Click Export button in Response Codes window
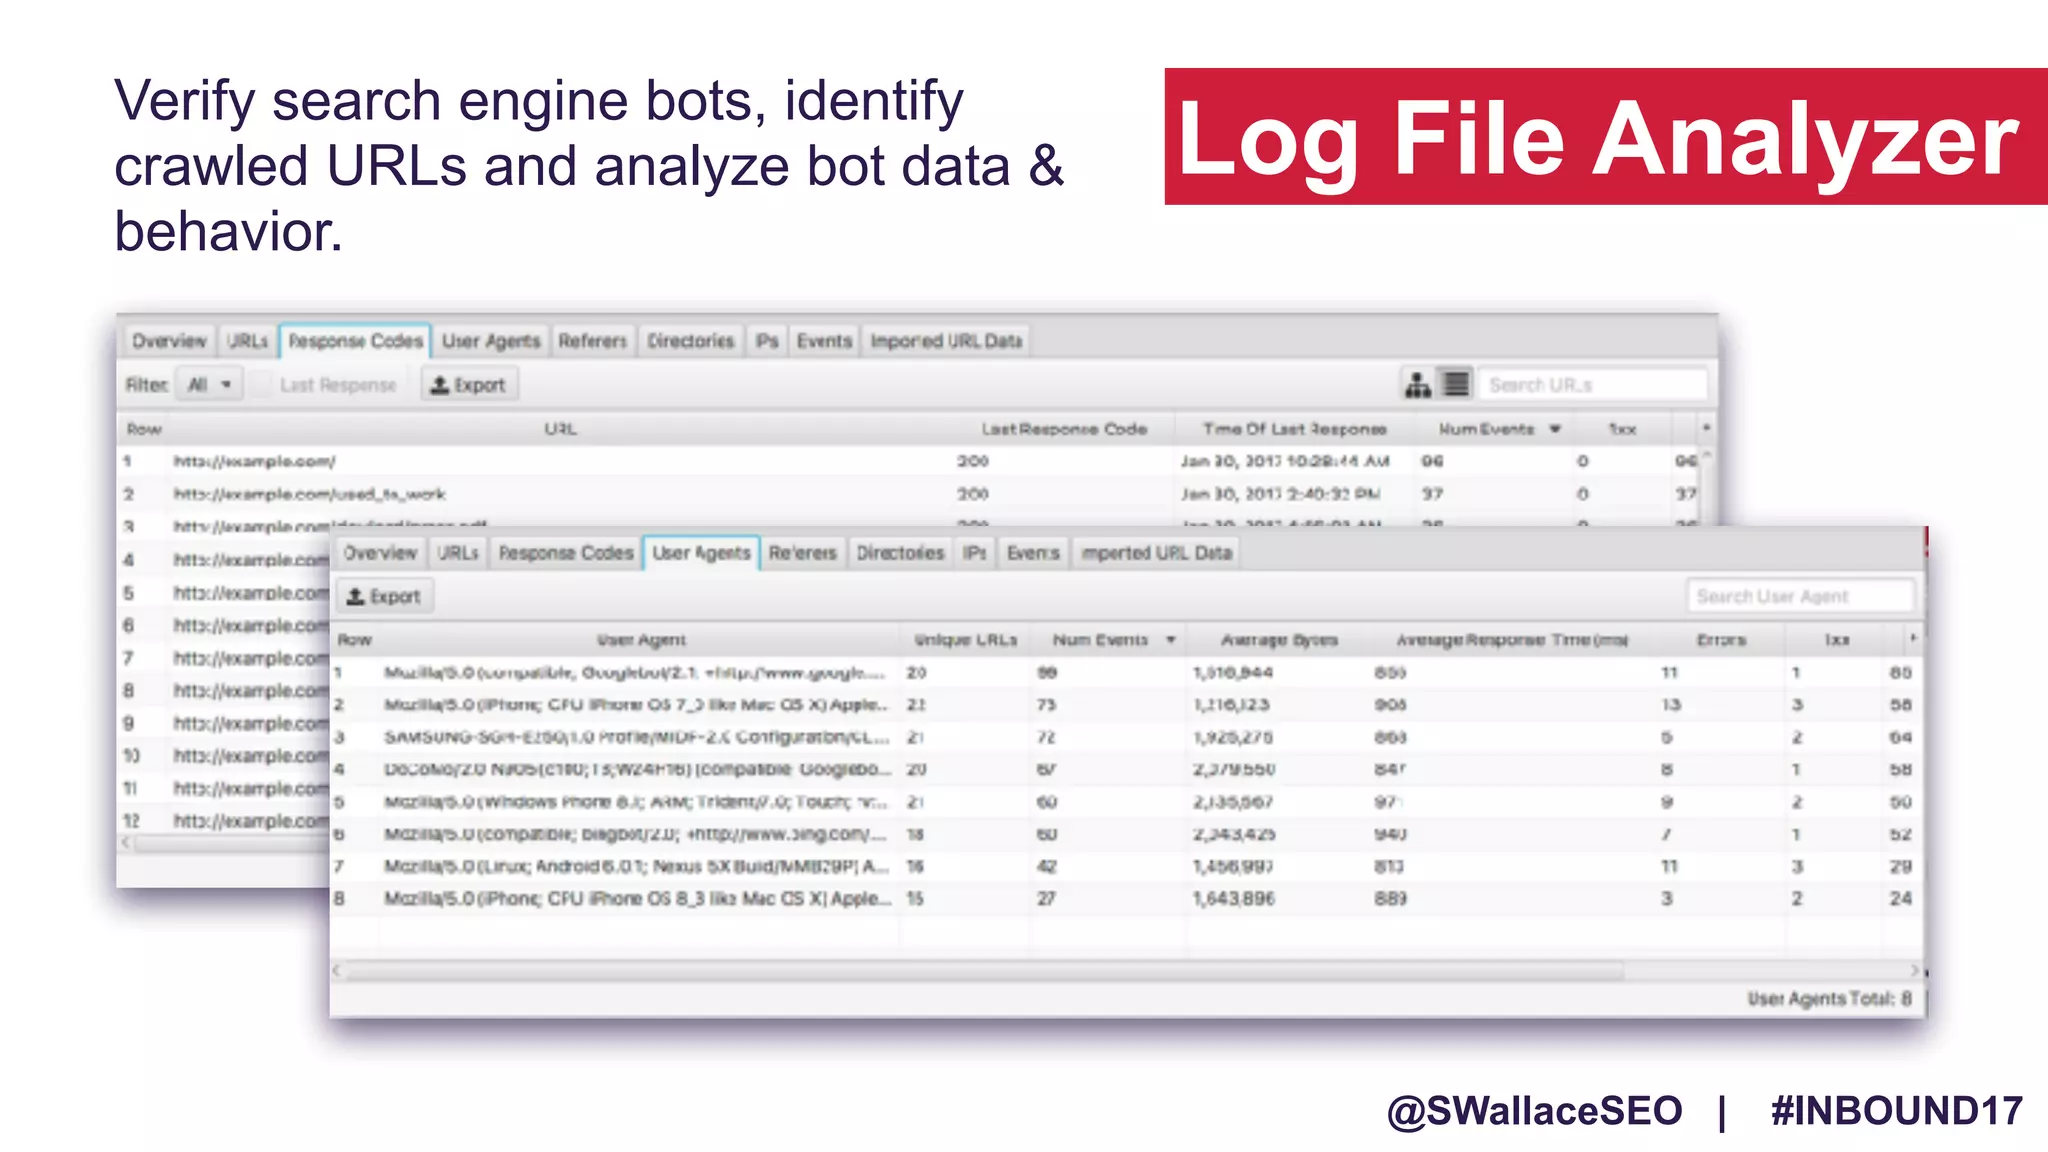Image resolution: width=2048 pixels, height=1152 pixels. (468, 385)
